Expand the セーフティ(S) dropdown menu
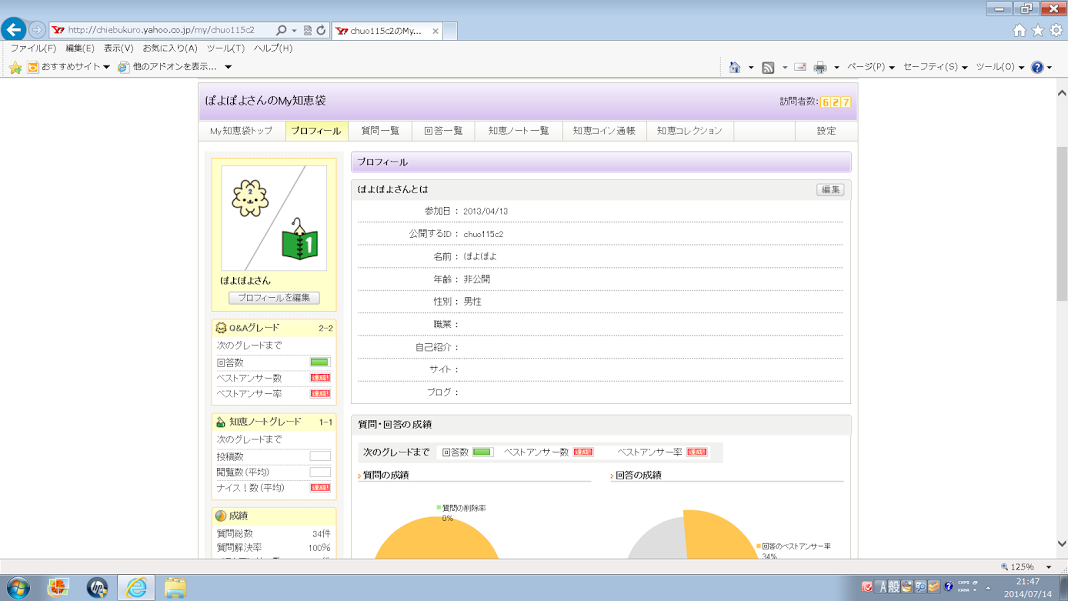Image resolution: width=1068 pixels, height=601 pixels. [x=935, y=67]
